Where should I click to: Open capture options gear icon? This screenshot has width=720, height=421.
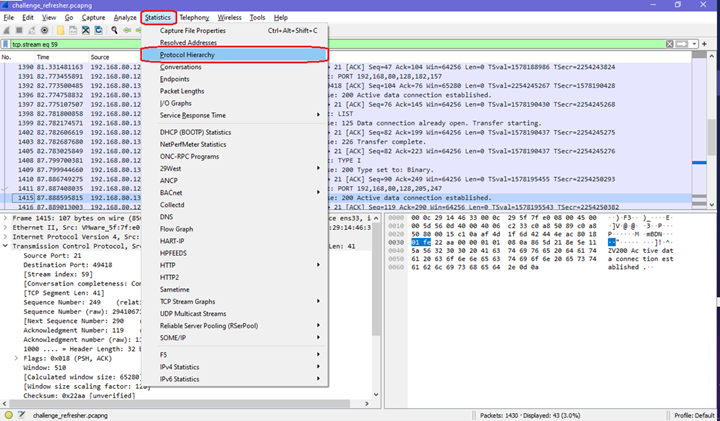[45, 30]
